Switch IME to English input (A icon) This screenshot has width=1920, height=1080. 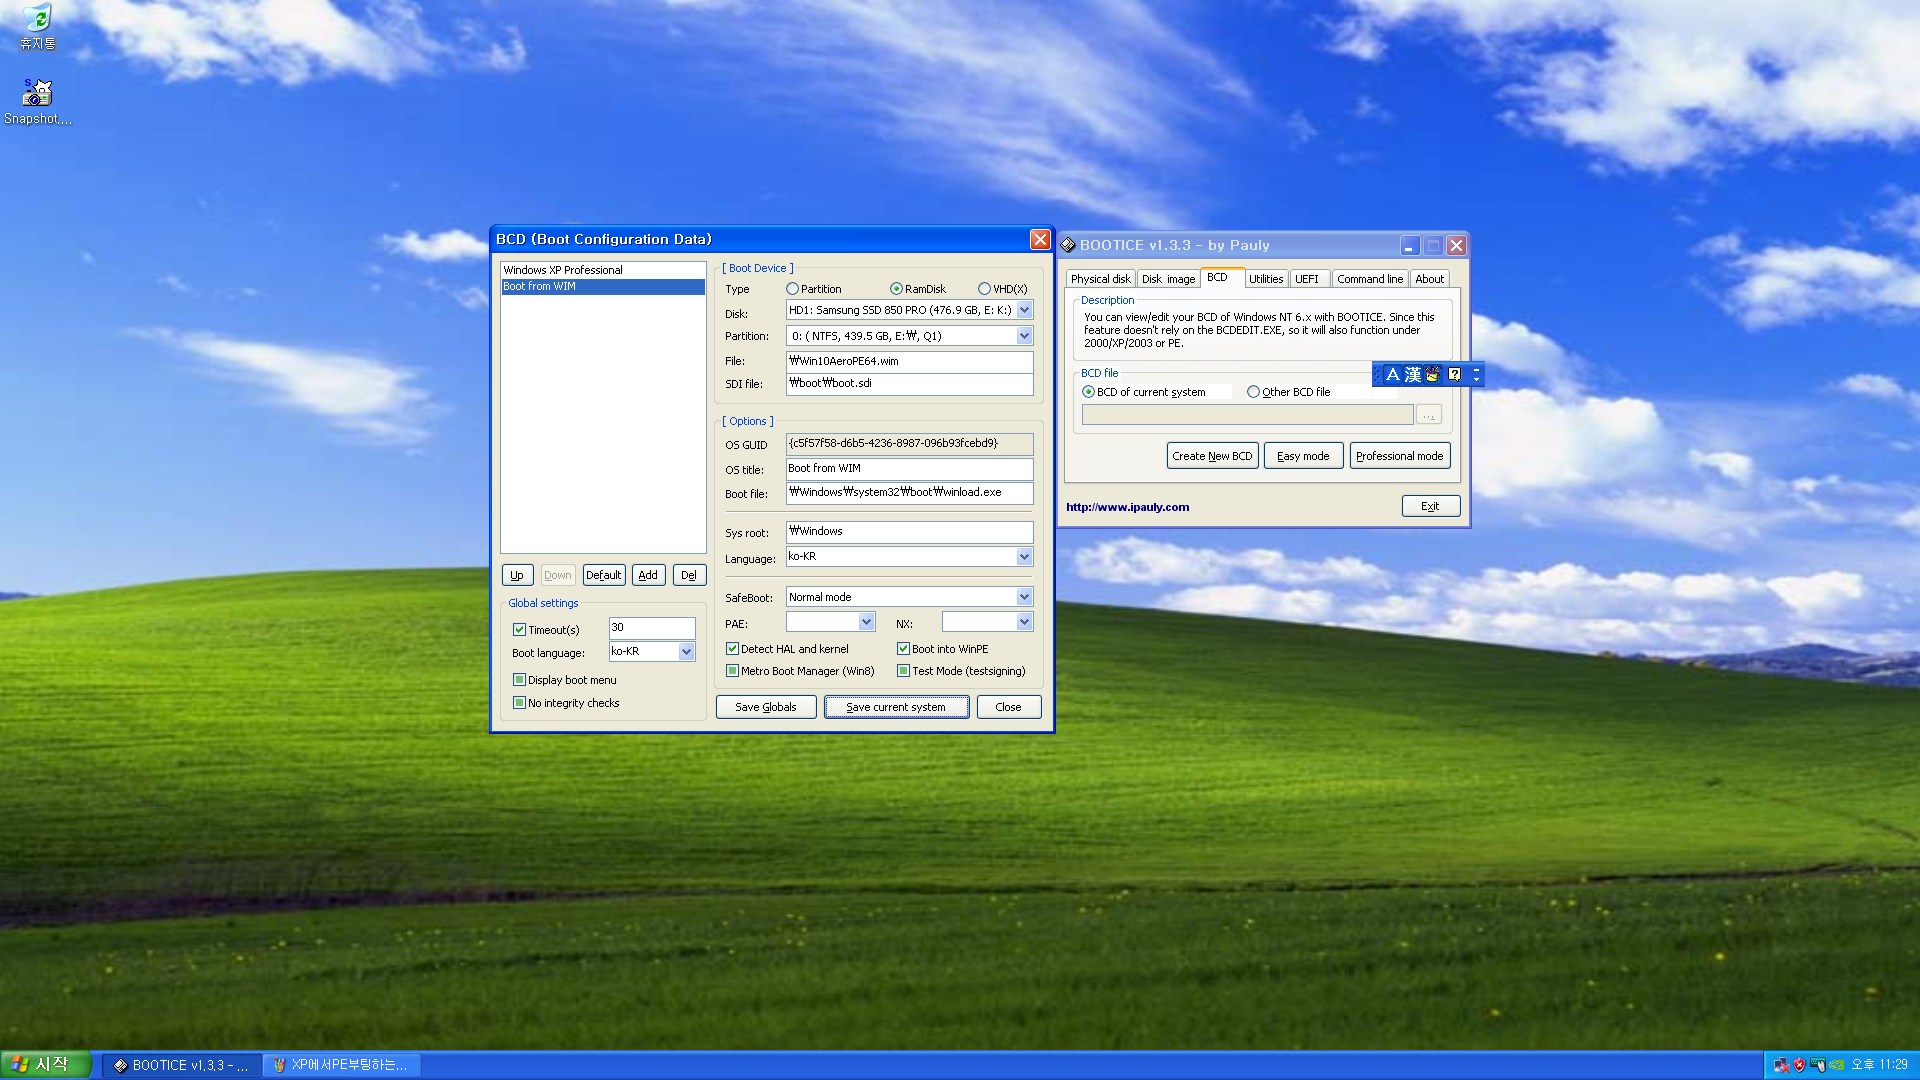1392,374
